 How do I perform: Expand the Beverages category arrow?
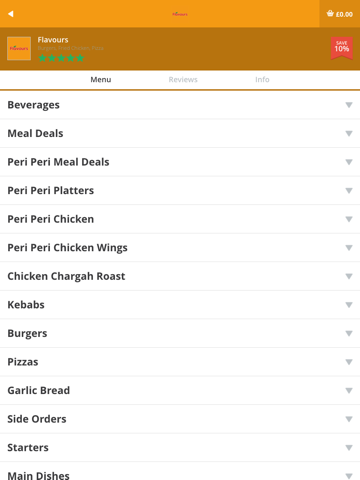coord(349,105)
